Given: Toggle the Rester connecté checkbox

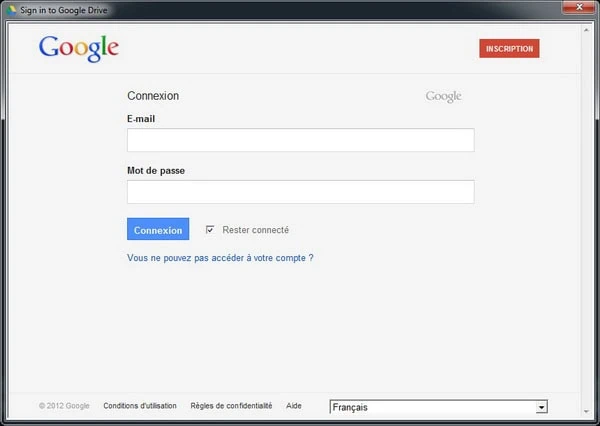Looking at the screenshot, I should click(210, 230).
